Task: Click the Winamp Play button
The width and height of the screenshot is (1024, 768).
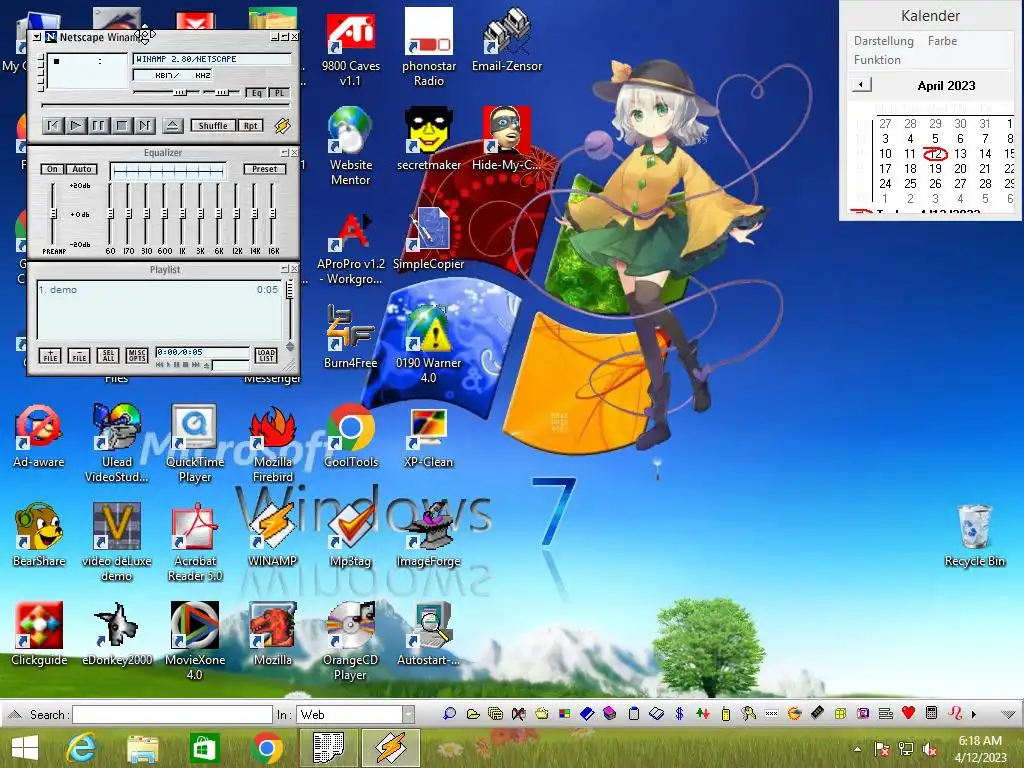Action: [x=75, y=125]
